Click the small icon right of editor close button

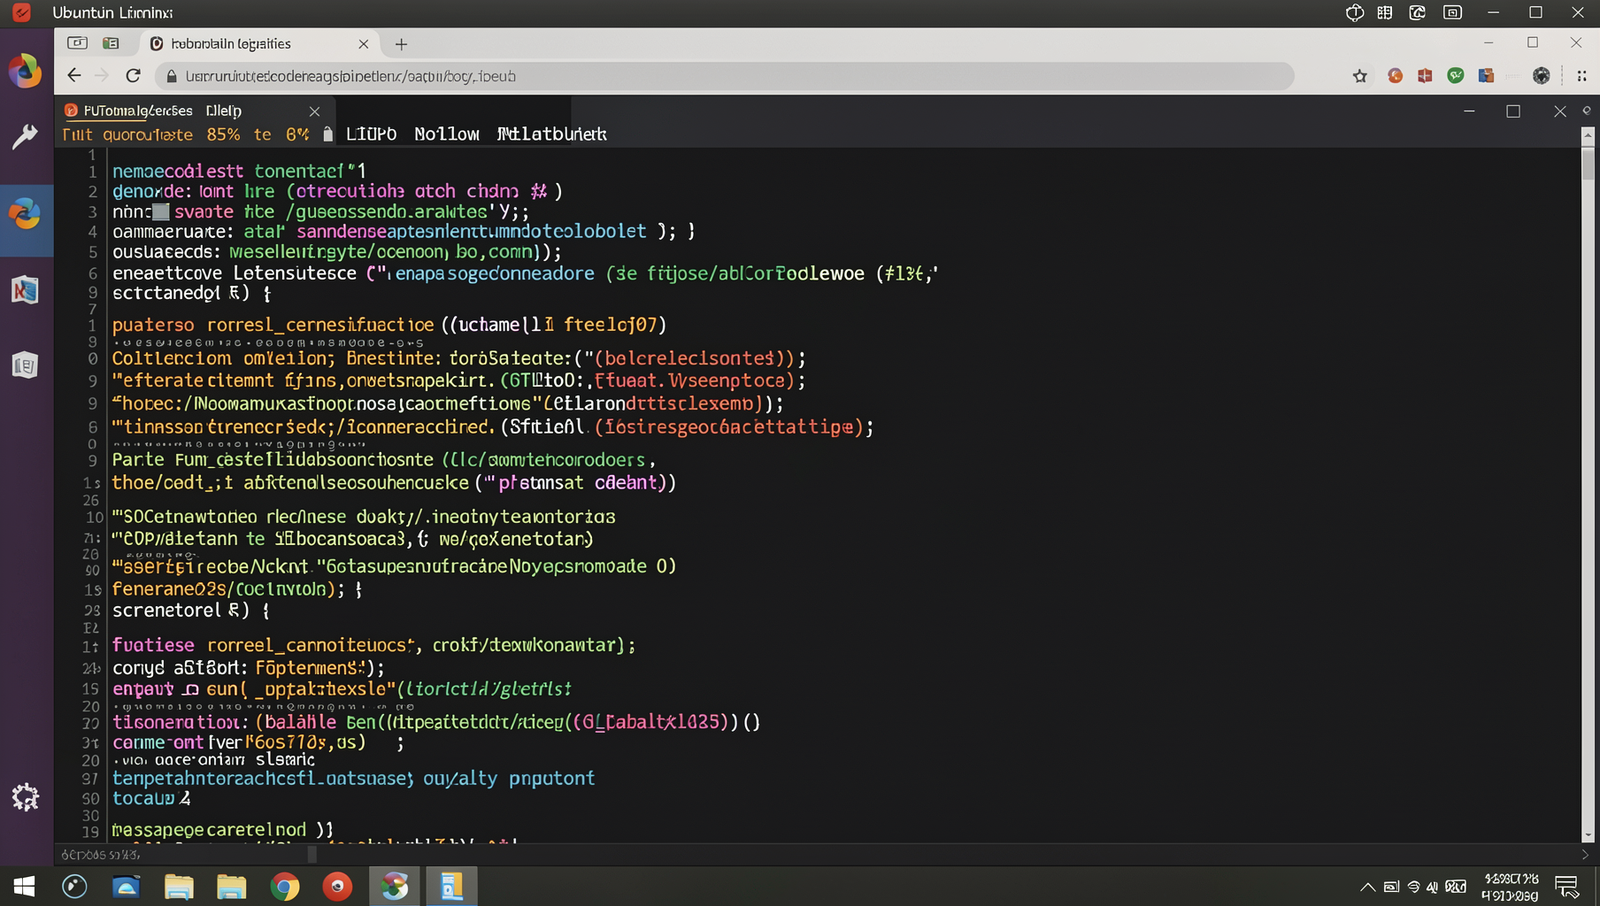click(1586, 110)
